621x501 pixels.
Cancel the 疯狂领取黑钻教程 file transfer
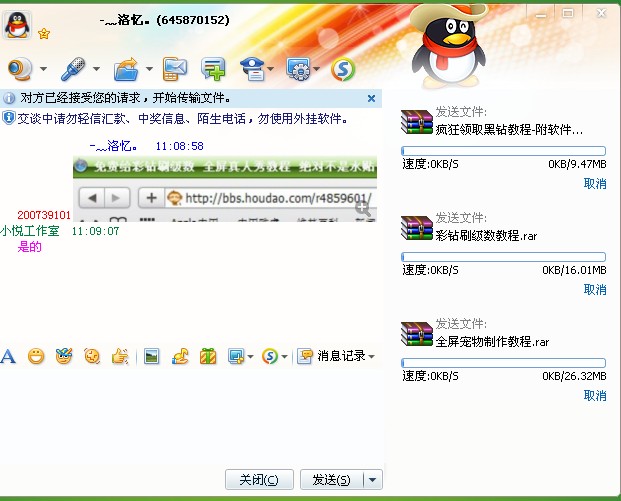point(595,183)
